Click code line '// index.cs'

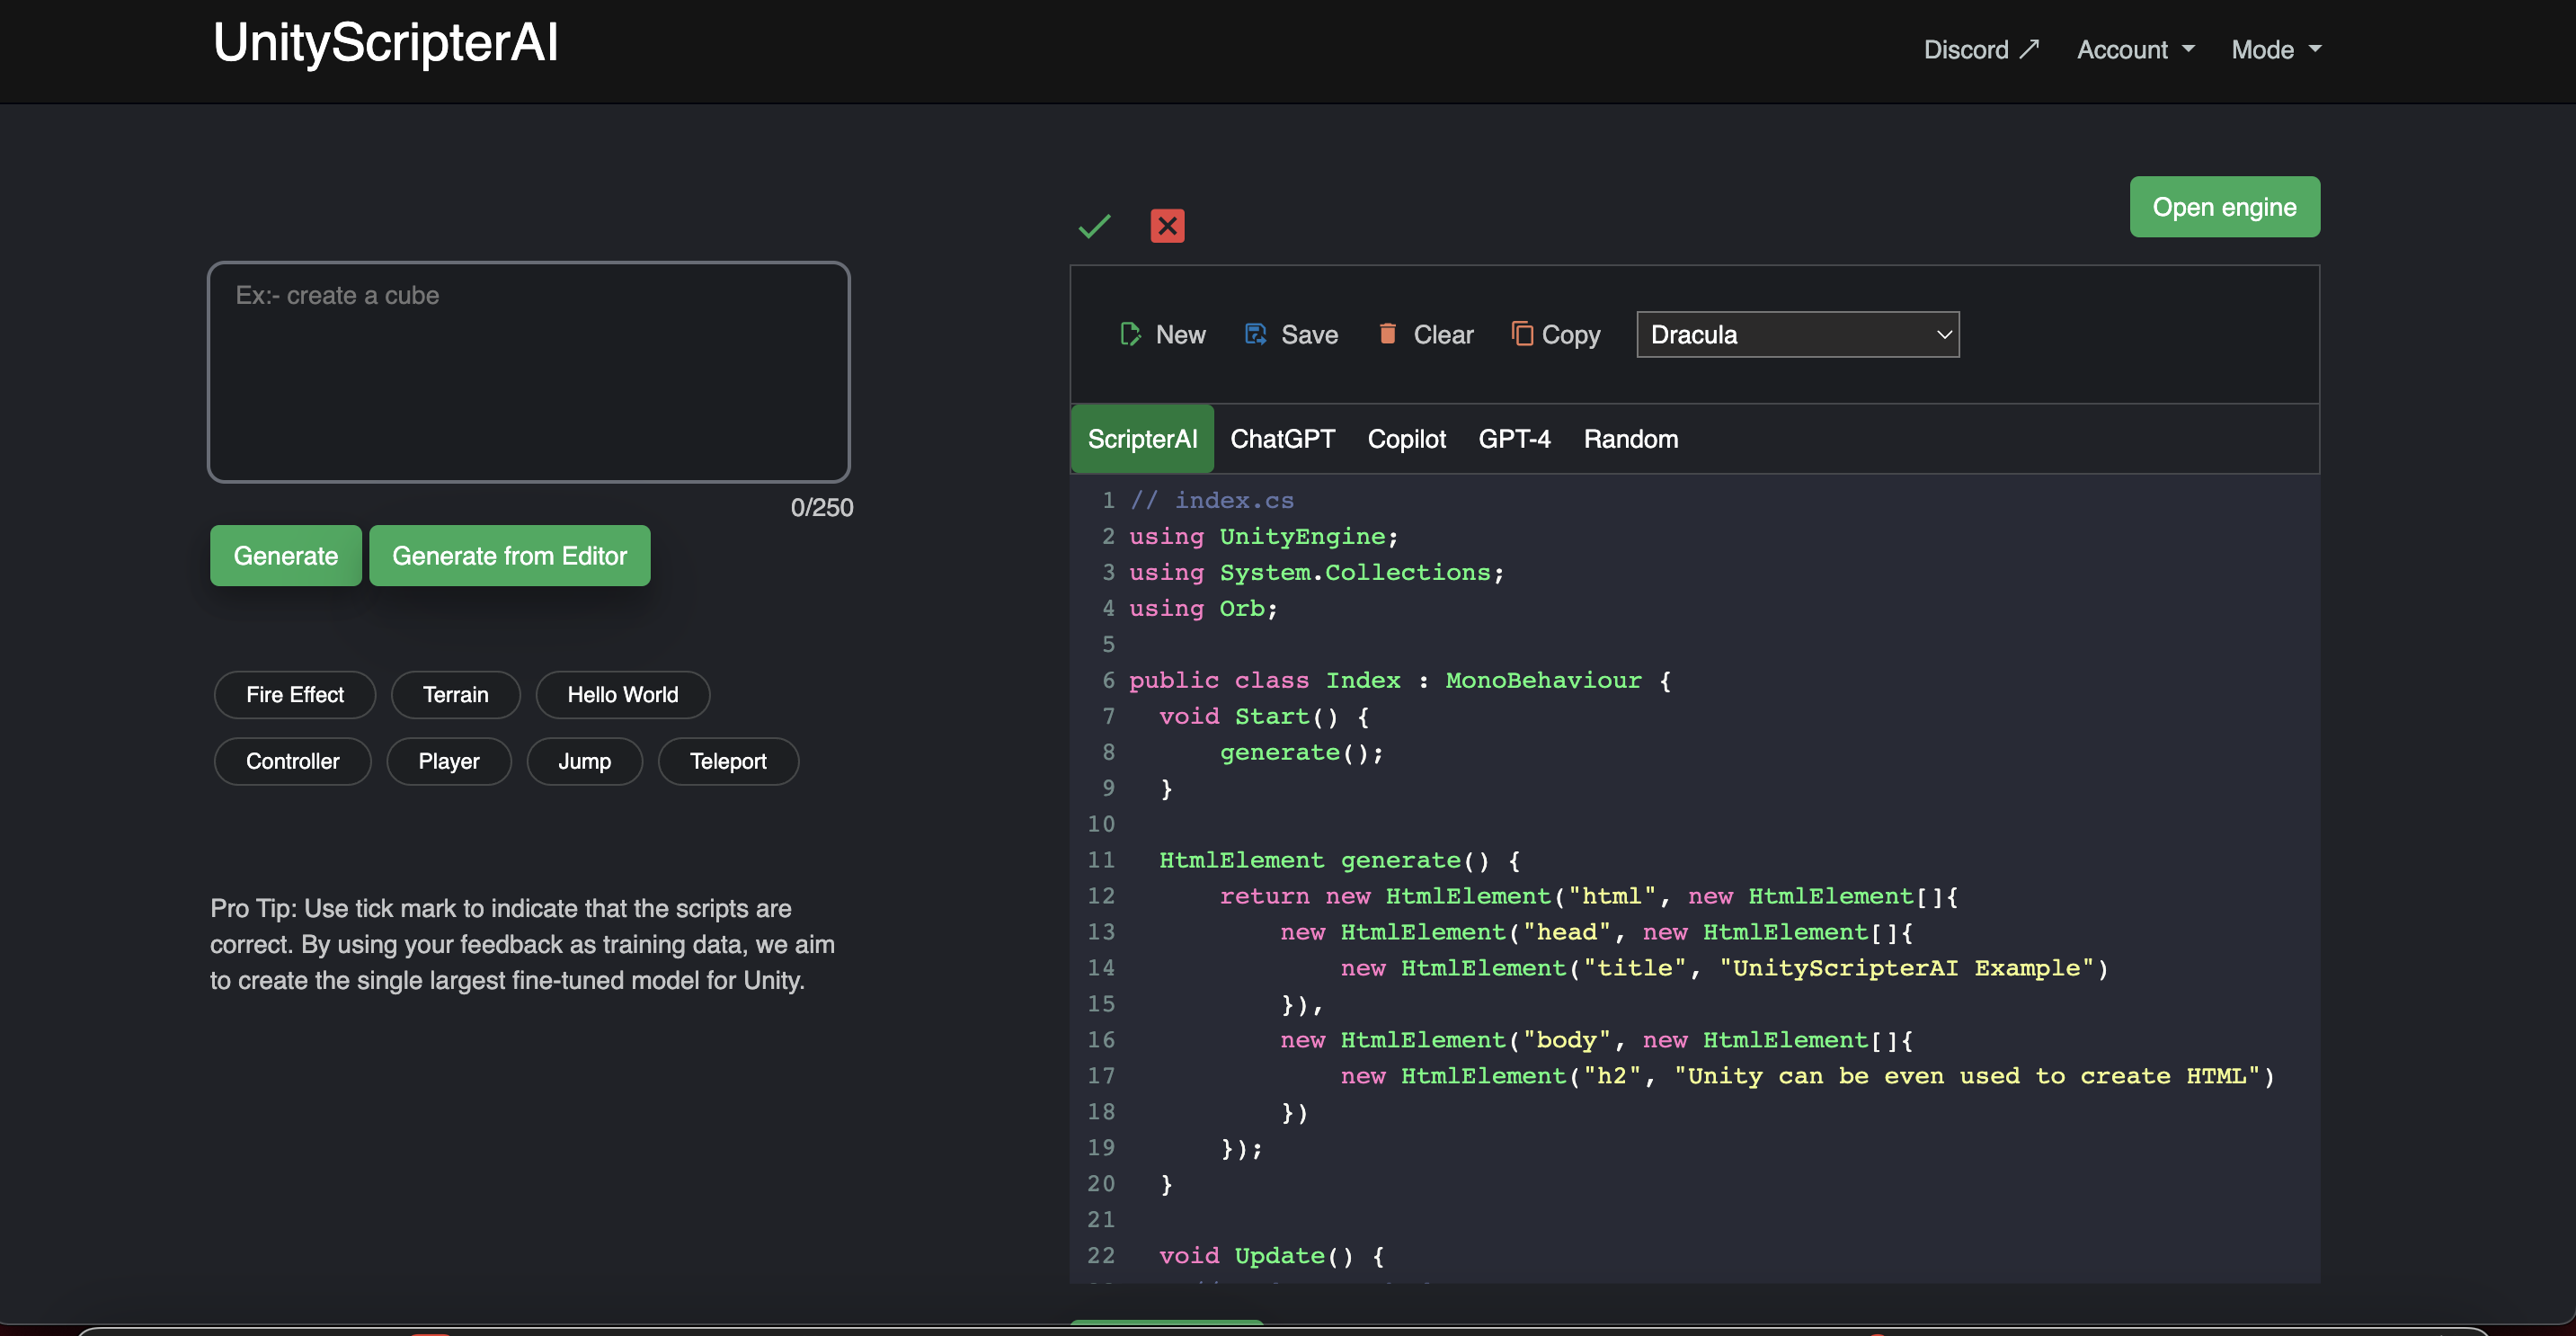[1211, 500]
